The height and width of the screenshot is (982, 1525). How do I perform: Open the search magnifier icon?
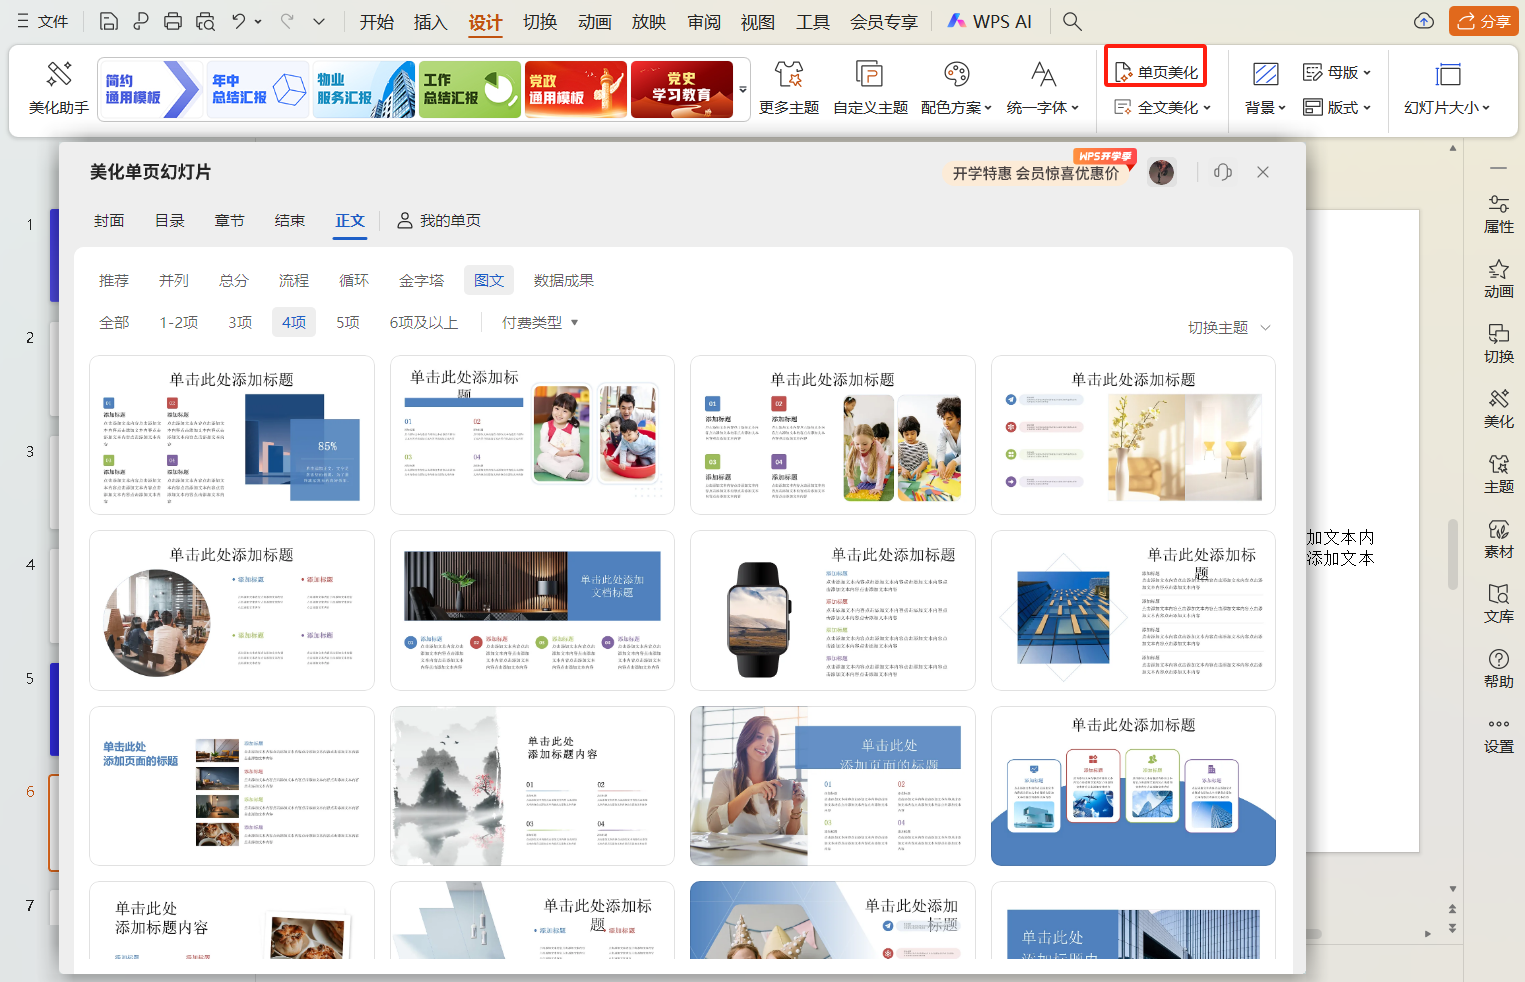point(1072,21)
